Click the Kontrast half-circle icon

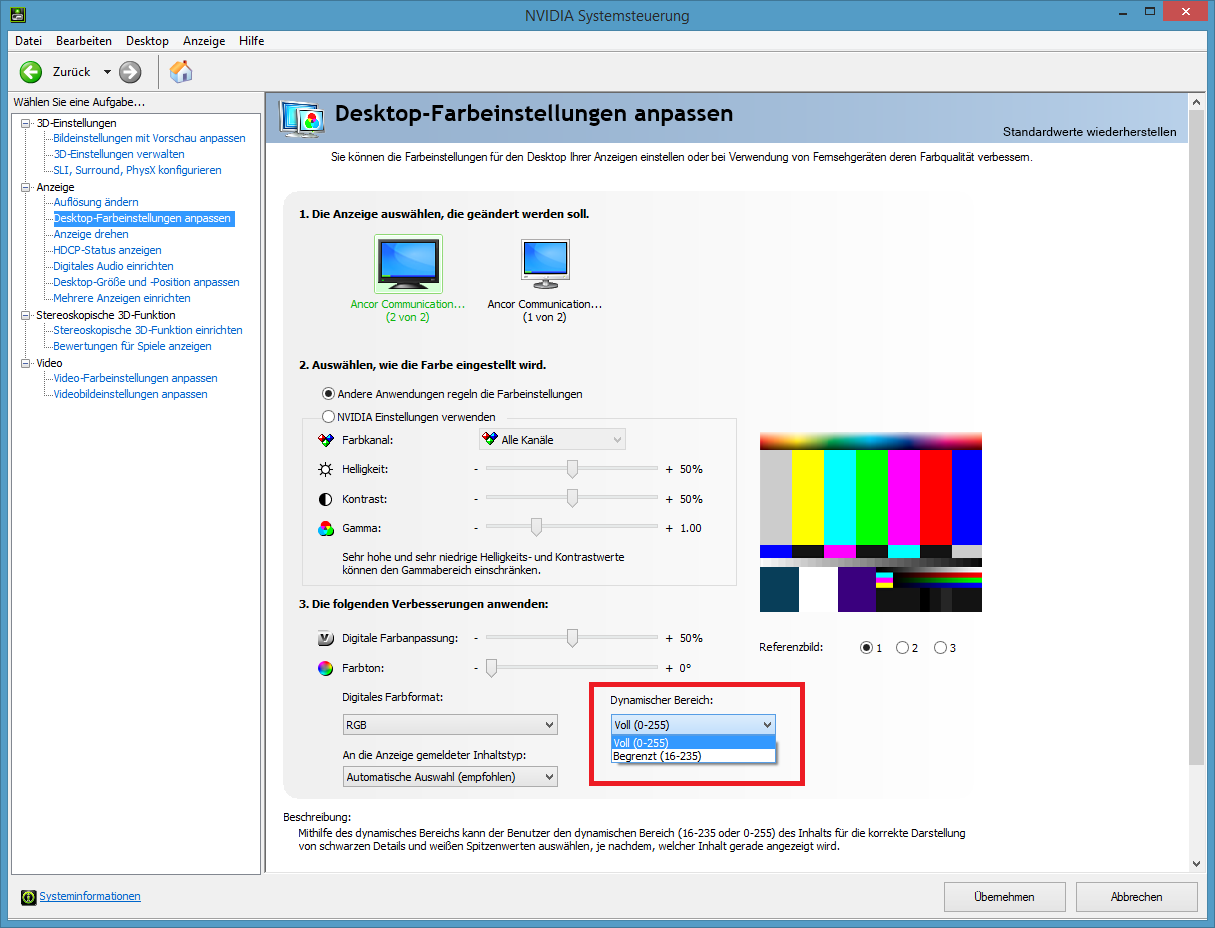[325, 499]
